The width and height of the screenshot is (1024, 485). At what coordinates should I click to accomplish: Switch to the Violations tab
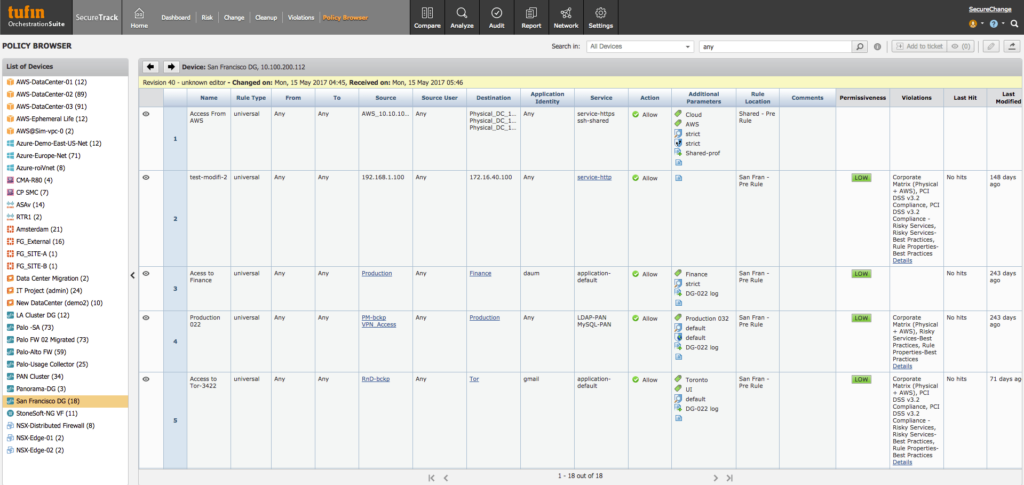(300, 18)
